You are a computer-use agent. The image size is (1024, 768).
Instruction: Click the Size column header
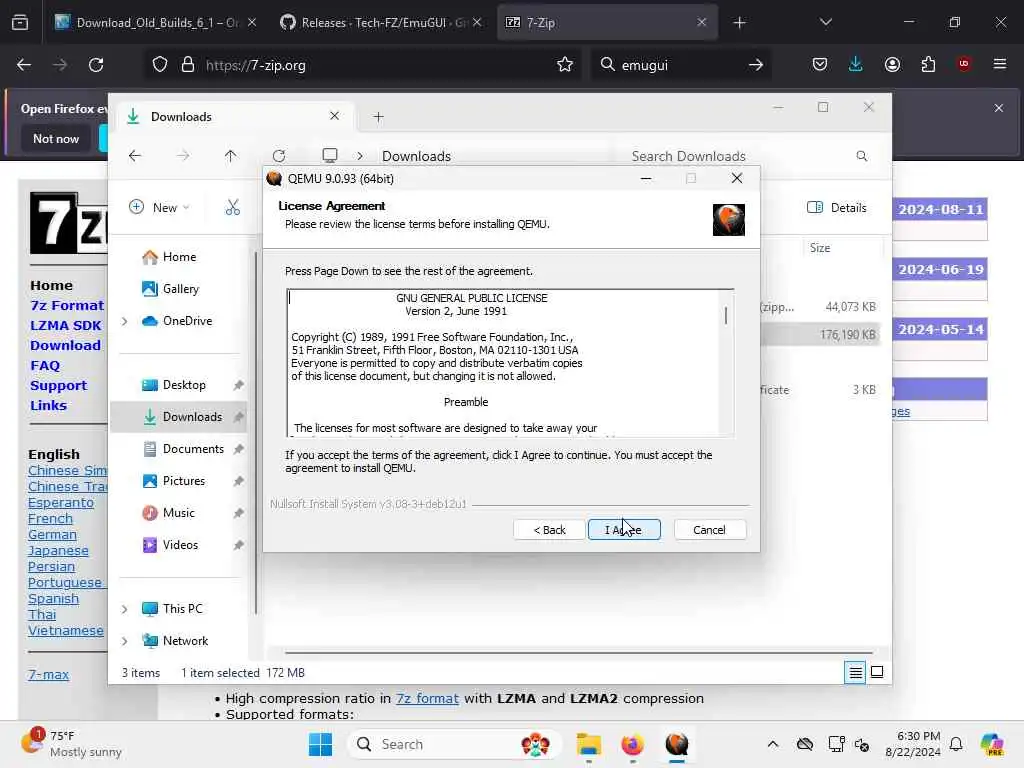click(842, 248)
